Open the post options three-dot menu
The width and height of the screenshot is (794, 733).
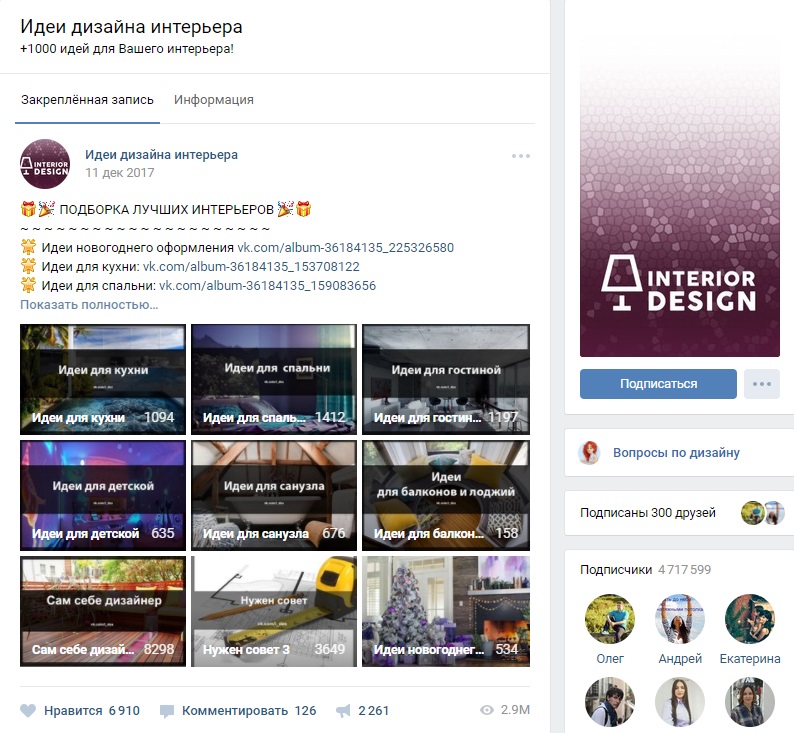pyautogui.click(x=521, y=156)
